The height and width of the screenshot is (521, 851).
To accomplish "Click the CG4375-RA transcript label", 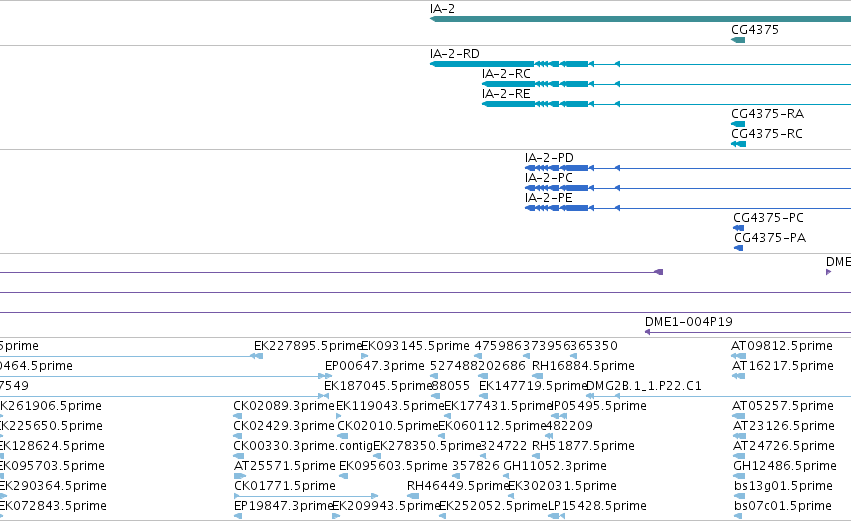I will (x=767, y=113).
